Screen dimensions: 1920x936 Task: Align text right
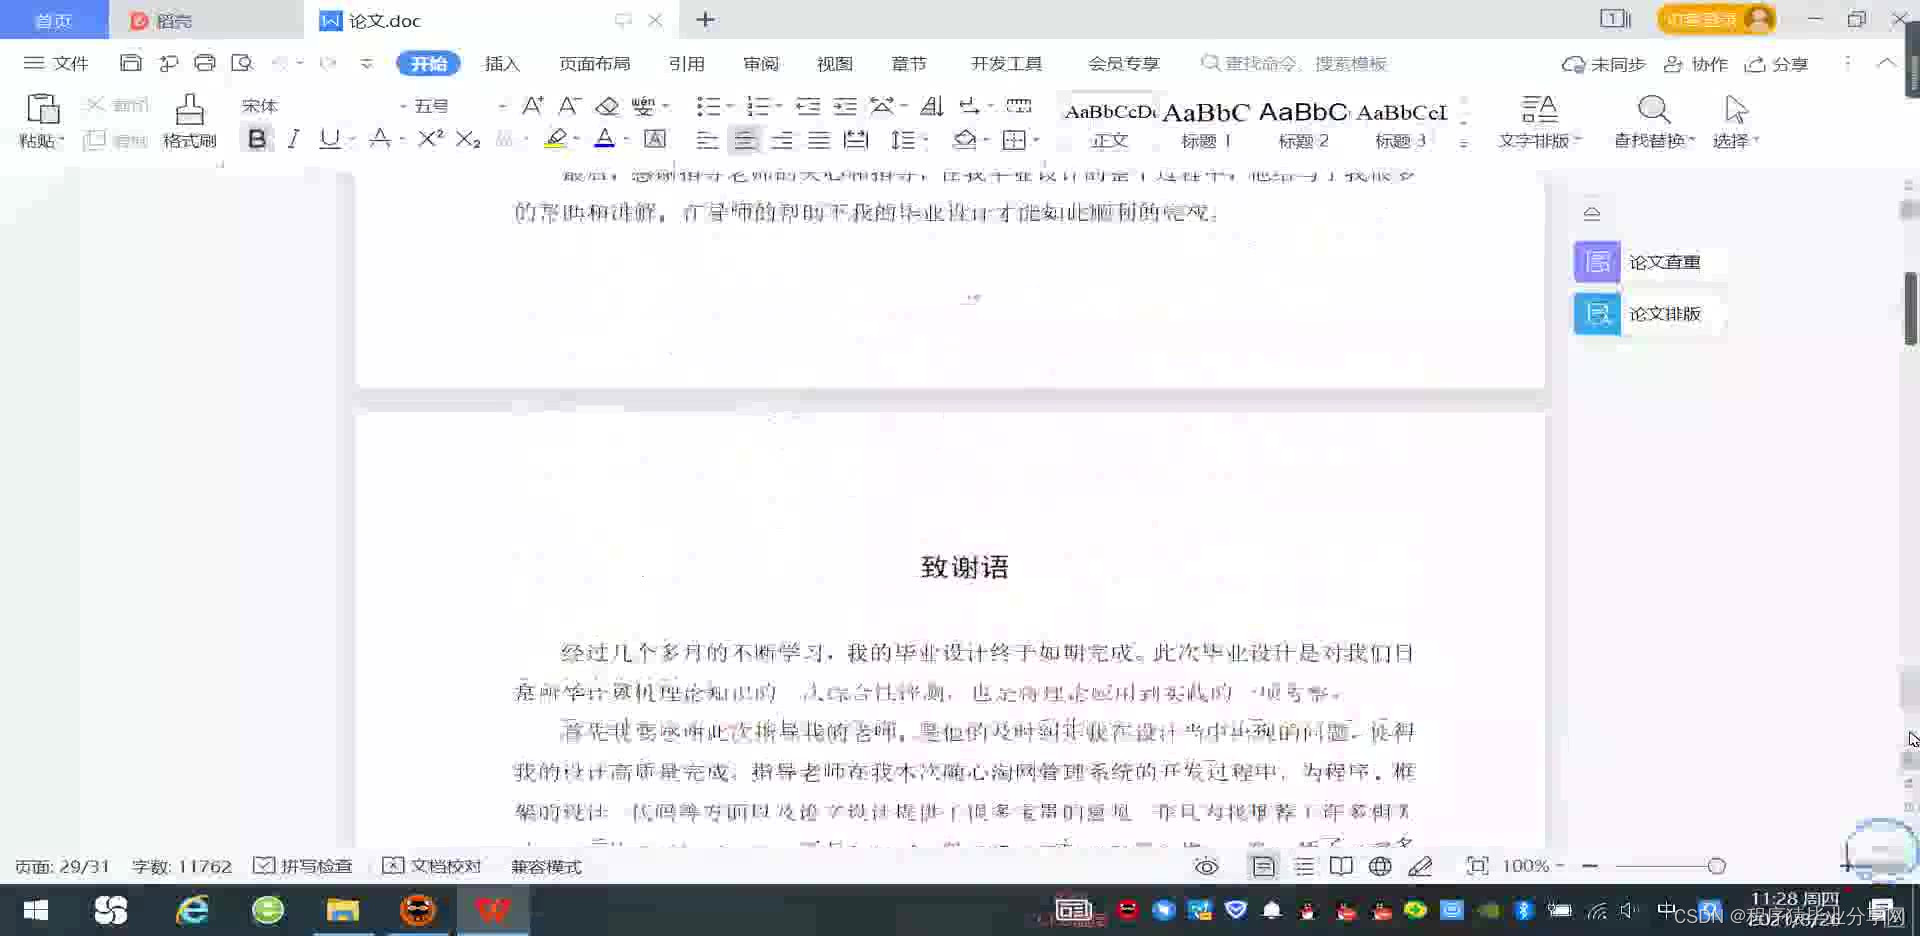point(781,140)
